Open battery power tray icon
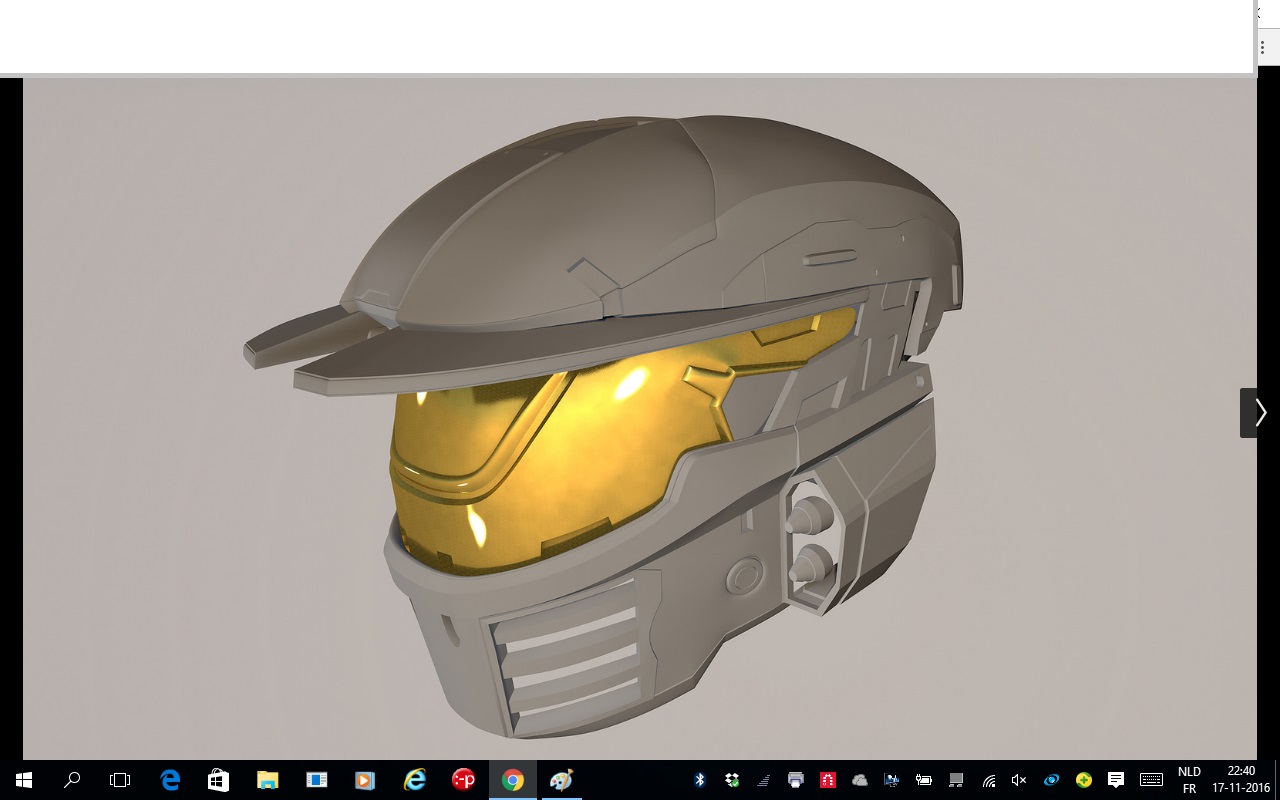The width and height of the screenshot is (1280, 800). 924,780
